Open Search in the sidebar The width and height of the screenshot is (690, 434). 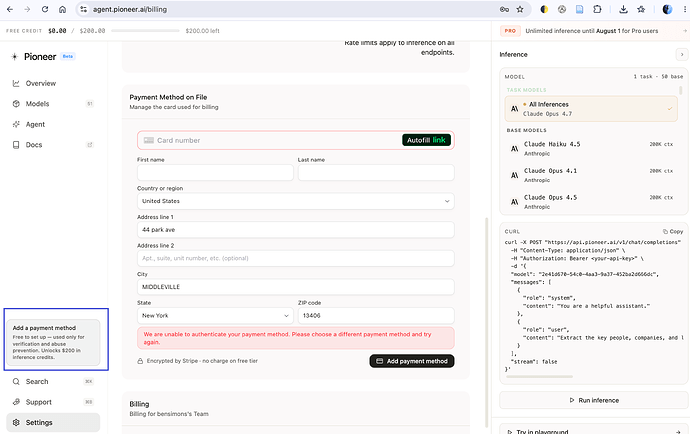click(x=53, y=382)
